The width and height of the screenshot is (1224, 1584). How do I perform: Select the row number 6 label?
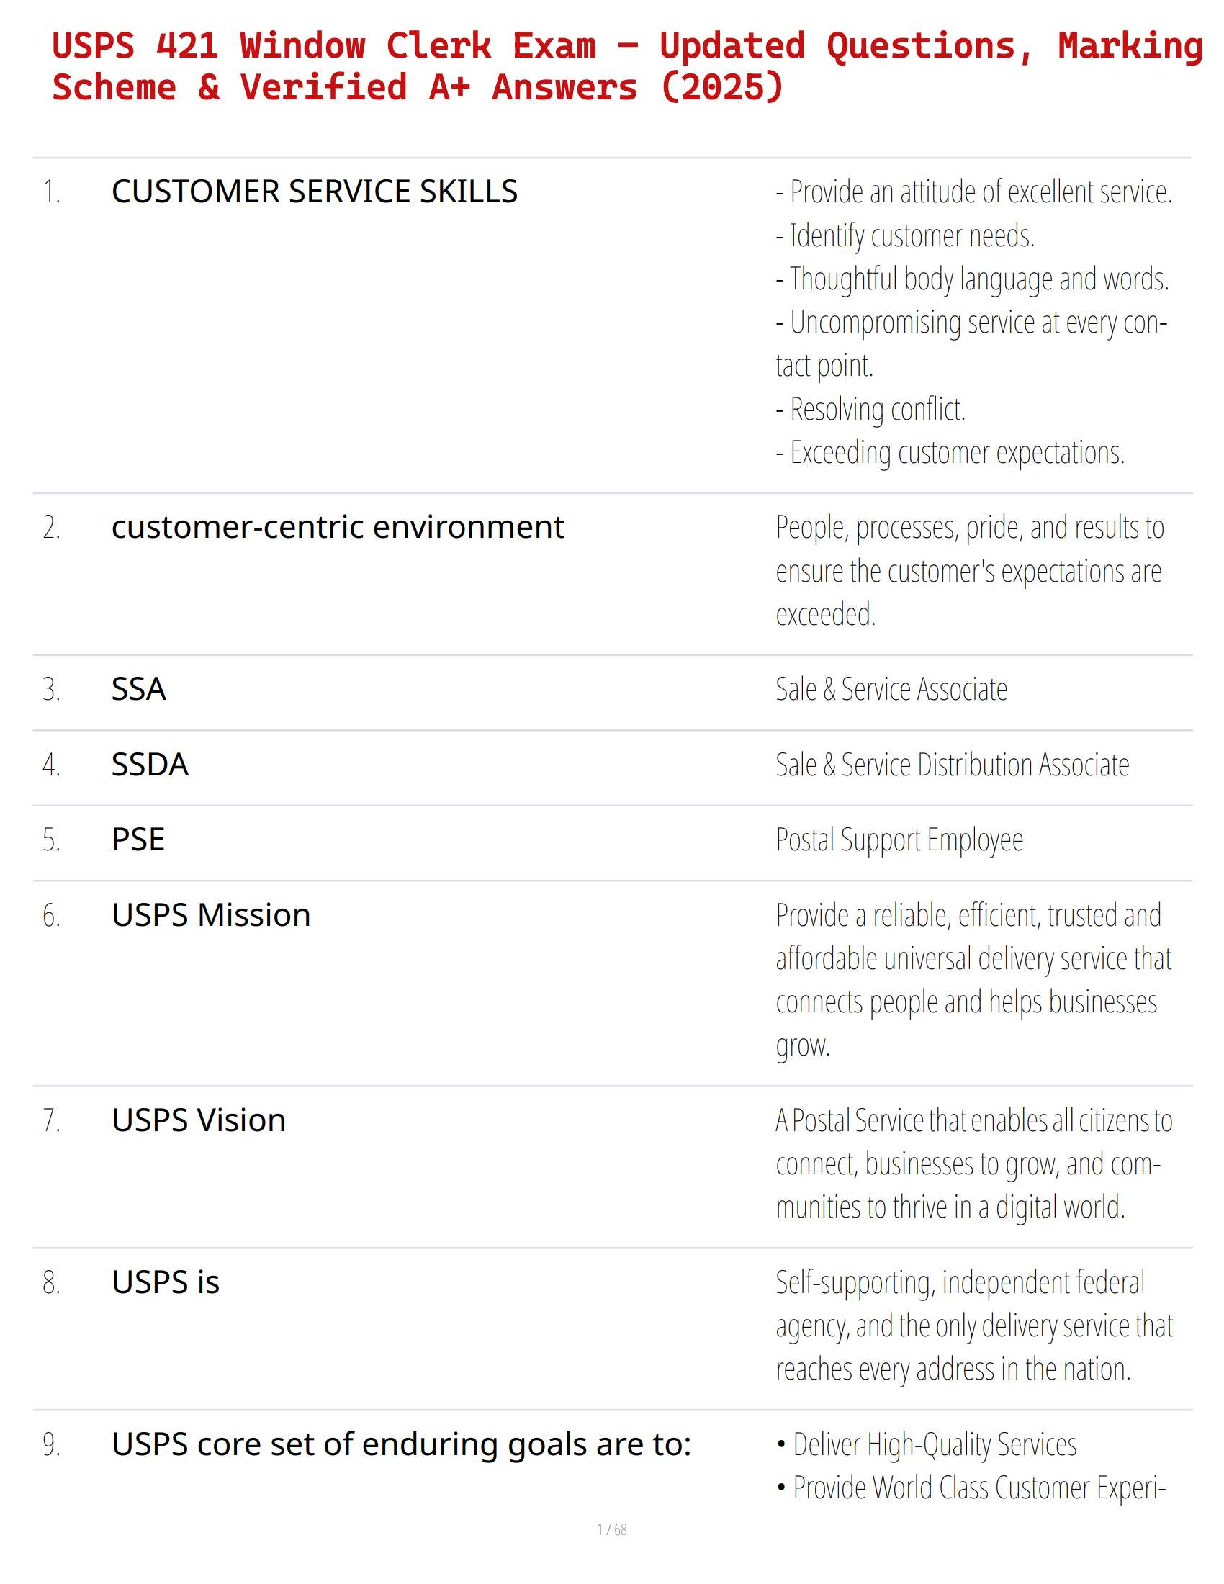(x=52, y=915)
